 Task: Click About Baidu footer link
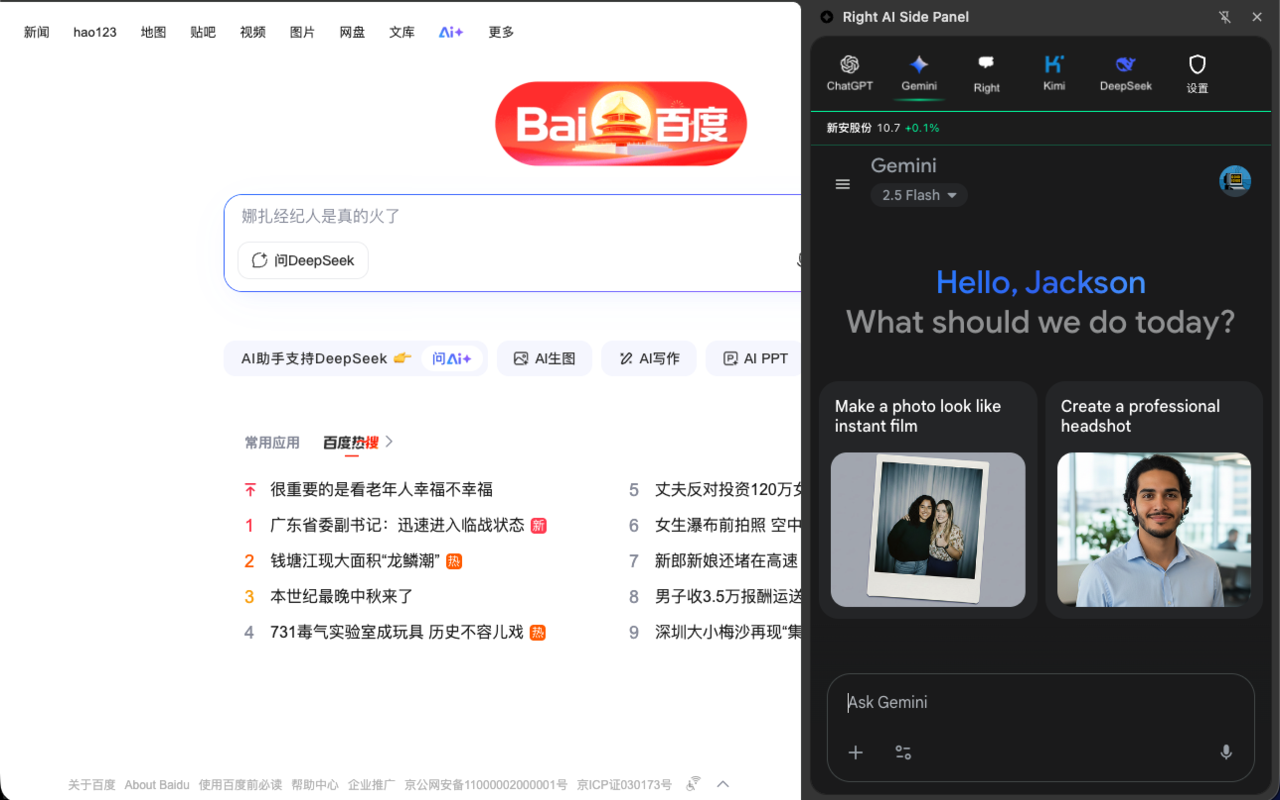(x=157, y=785)
